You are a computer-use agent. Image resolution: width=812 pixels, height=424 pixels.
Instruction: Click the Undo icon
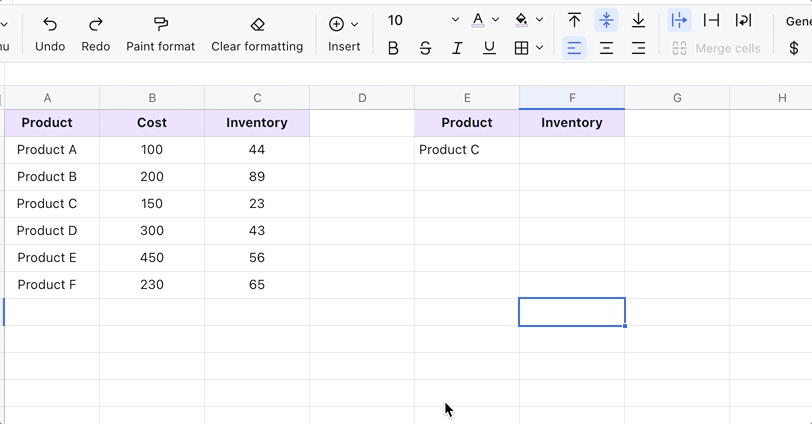point(50,24)
